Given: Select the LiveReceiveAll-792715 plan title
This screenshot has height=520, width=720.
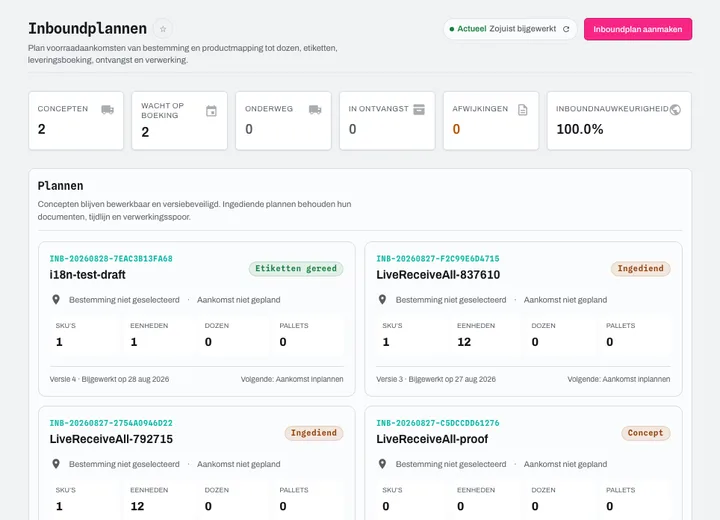Looking at the screenshot, I should (x=111, y=439).
